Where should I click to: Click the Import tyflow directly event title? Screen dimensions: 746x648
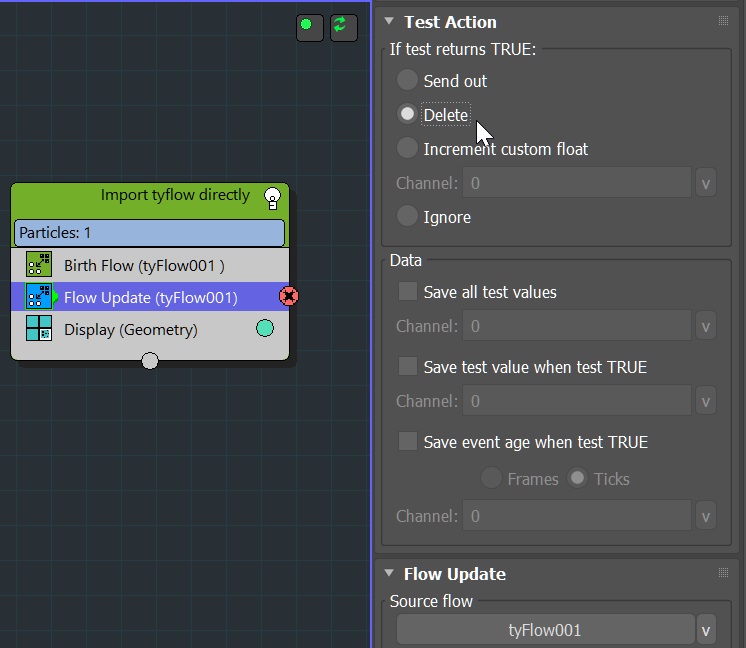(x=175, y=195)
